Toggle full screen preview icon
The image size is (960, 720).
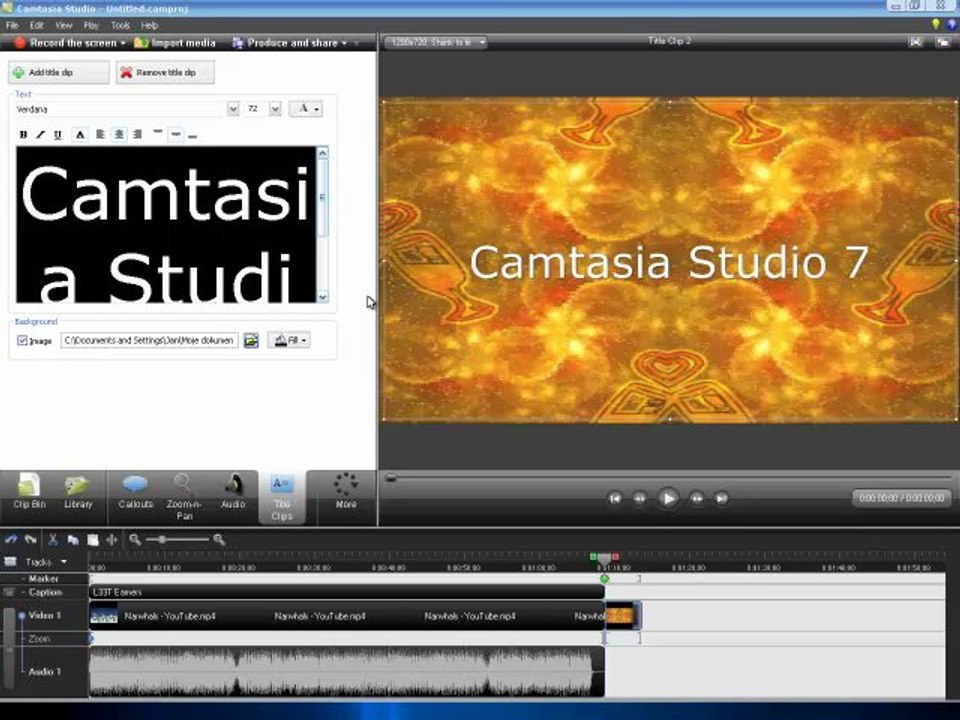pos(915,42)
